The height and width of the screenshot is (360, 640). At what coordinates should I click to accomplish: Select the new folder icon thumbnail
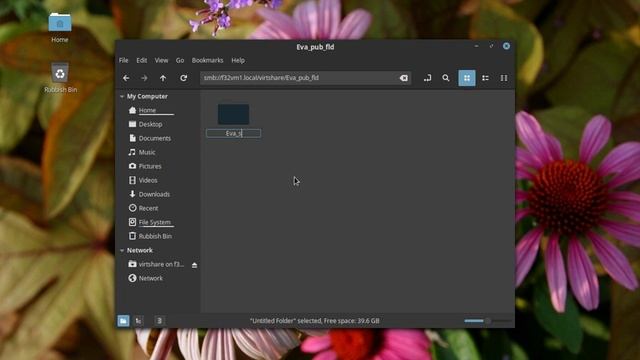coord(233,114)
